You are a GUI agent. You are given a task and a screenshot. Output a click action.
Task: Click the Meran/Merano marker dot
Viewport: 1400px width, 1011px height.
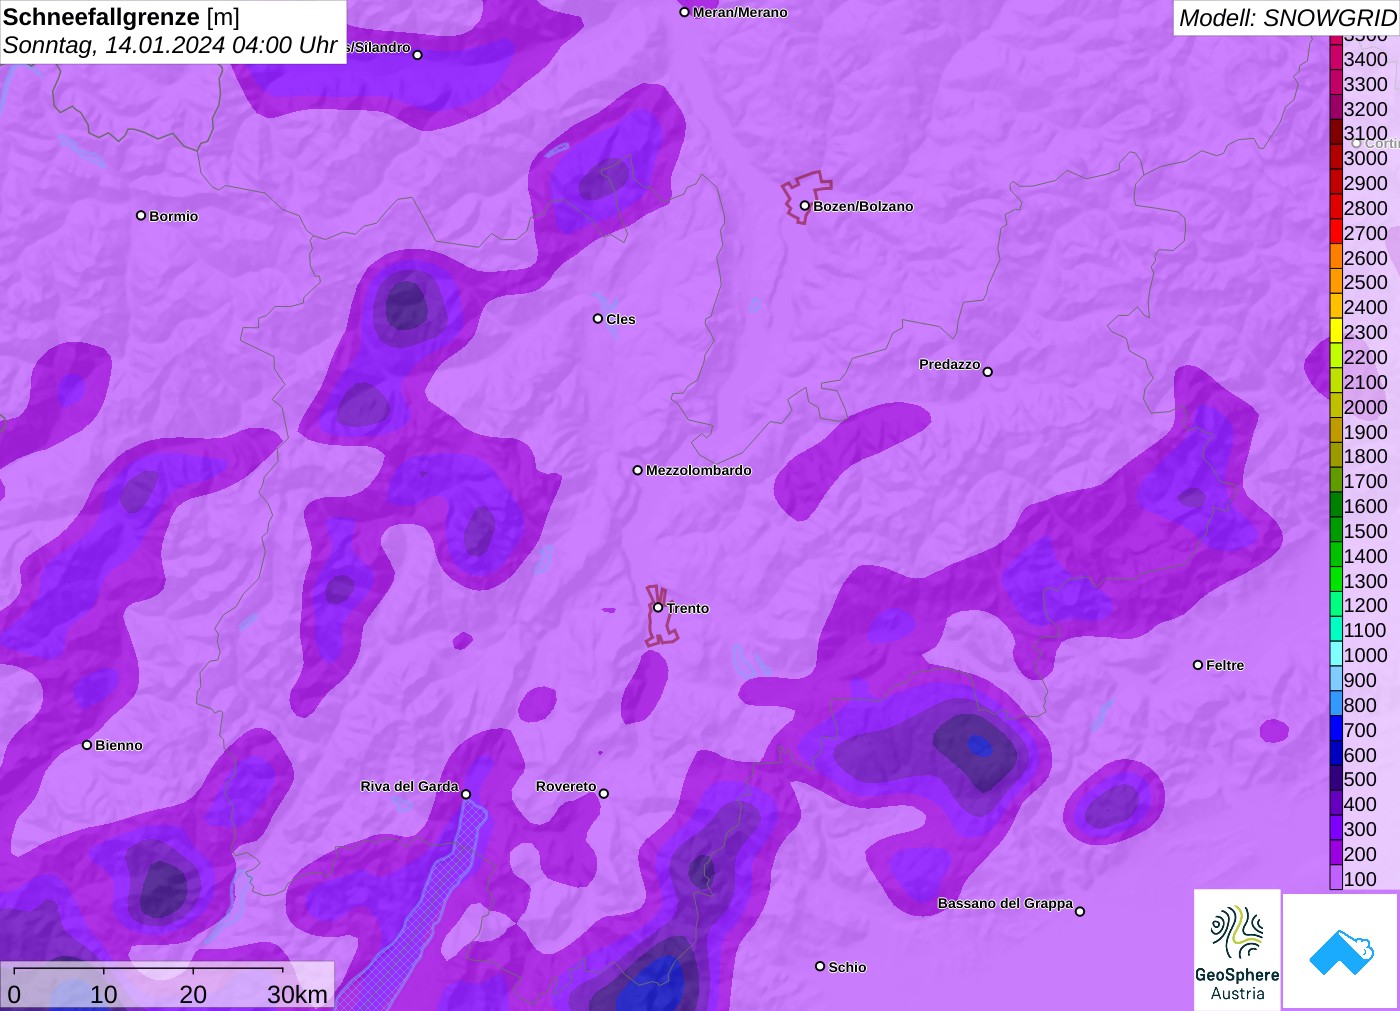pos(684,12)
